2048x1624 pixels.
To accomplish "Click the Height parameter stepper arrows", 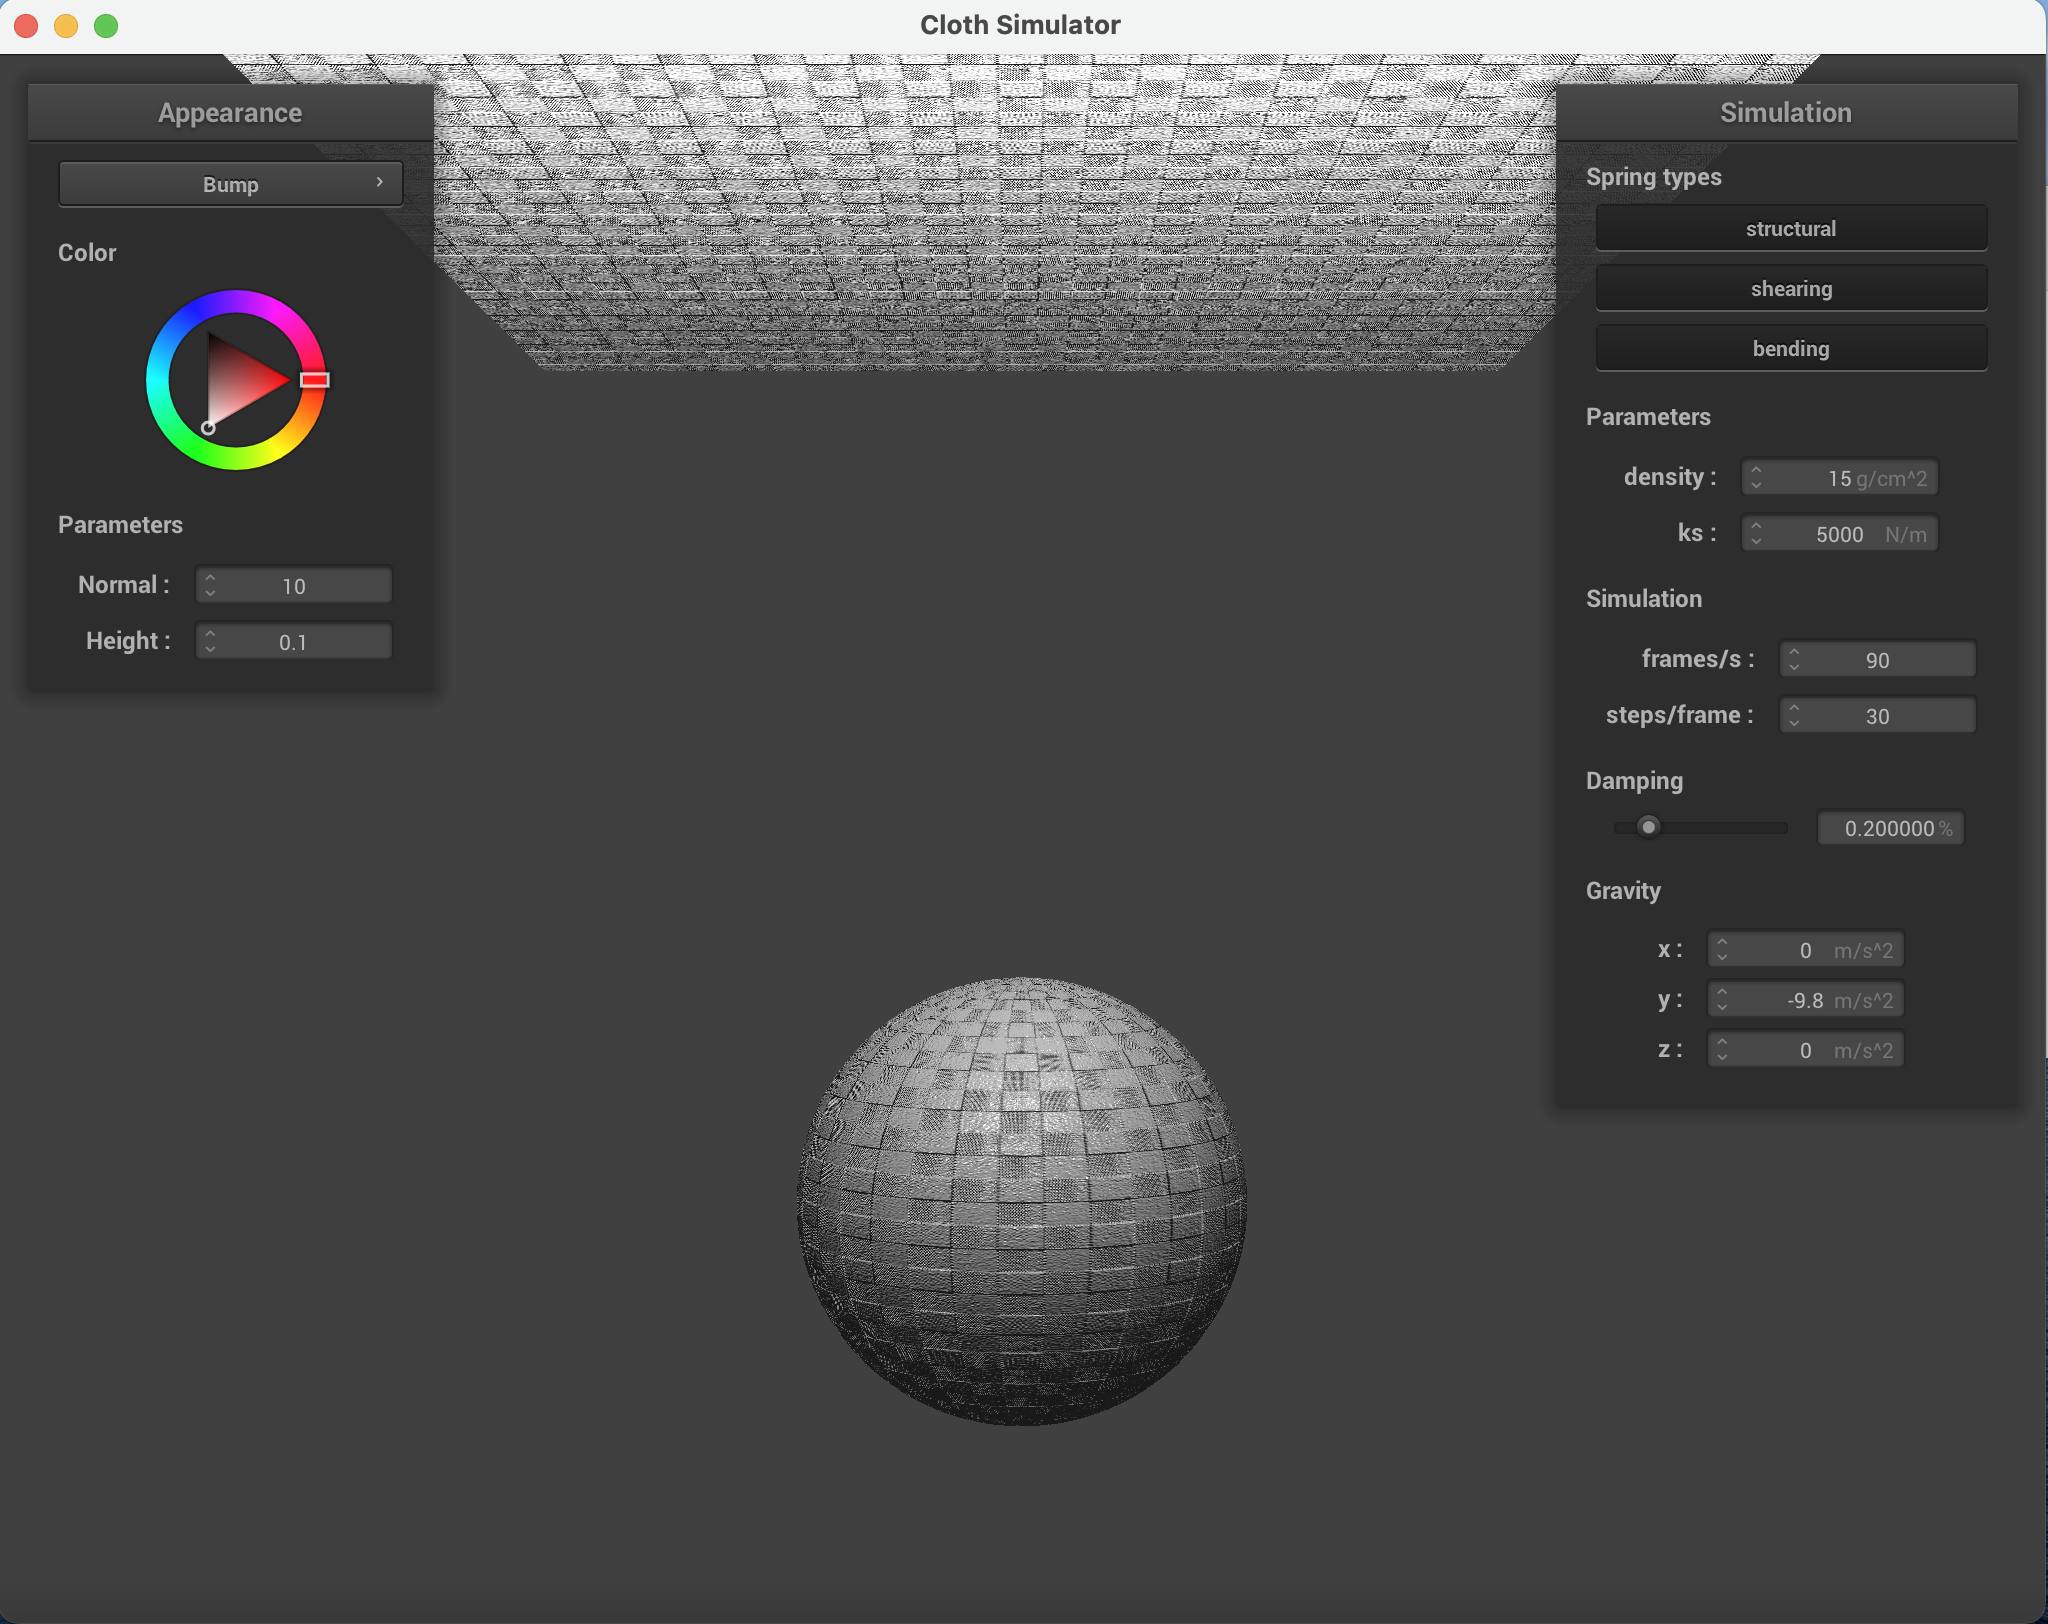I will tap(210, 642).
